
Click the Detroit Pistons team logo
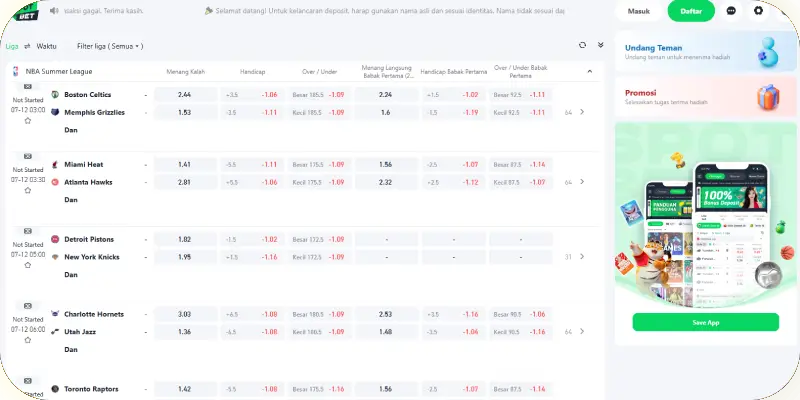pyautogui.click(x=55, y=239)
